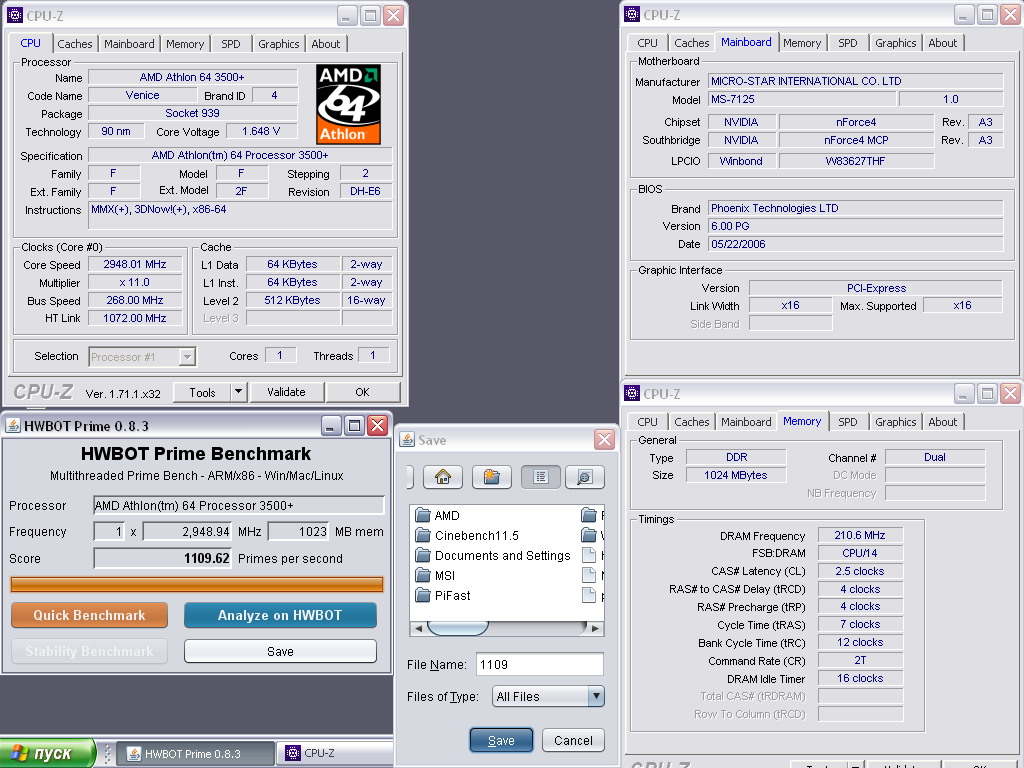The height and width of the screenshot is (768, 1024).
Task: Switch to Graphics tab in CPU window
Action: [278, 44]
